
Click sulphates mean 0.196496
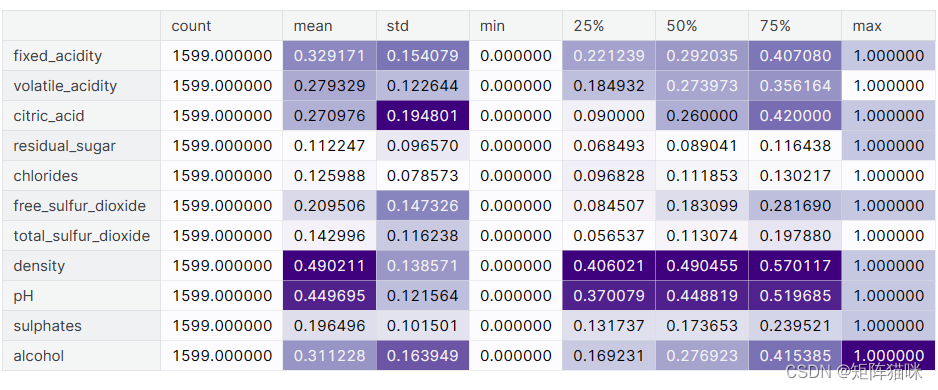pos(330,325)
